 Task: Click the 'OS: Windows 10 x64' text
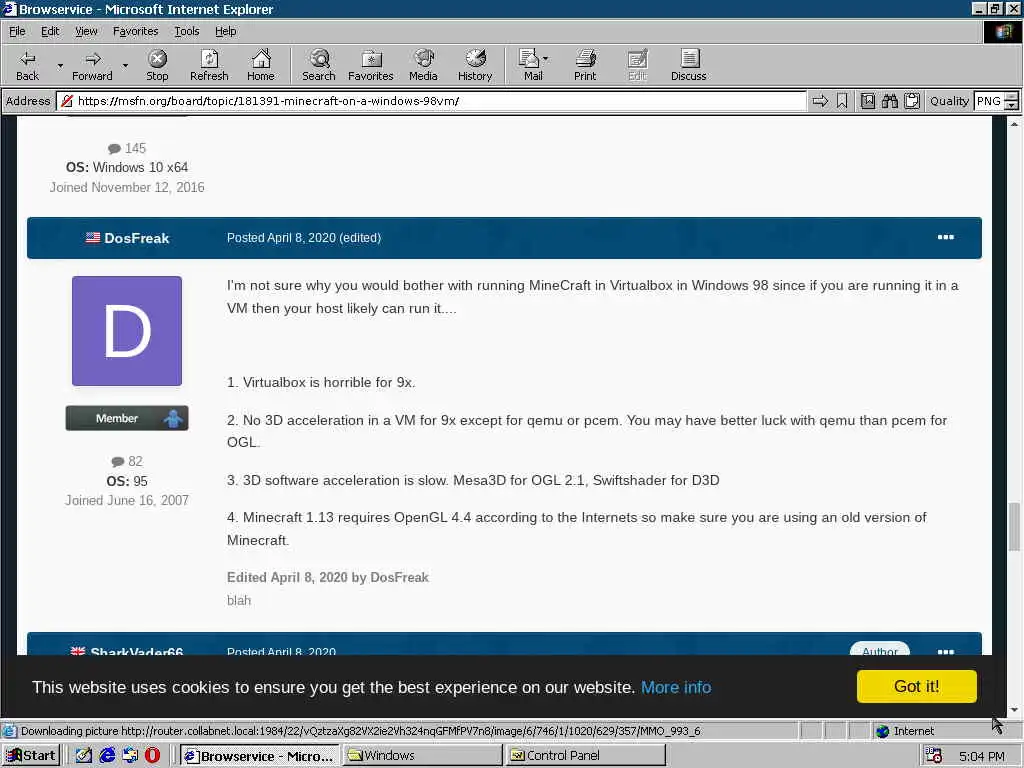point(127,167)
